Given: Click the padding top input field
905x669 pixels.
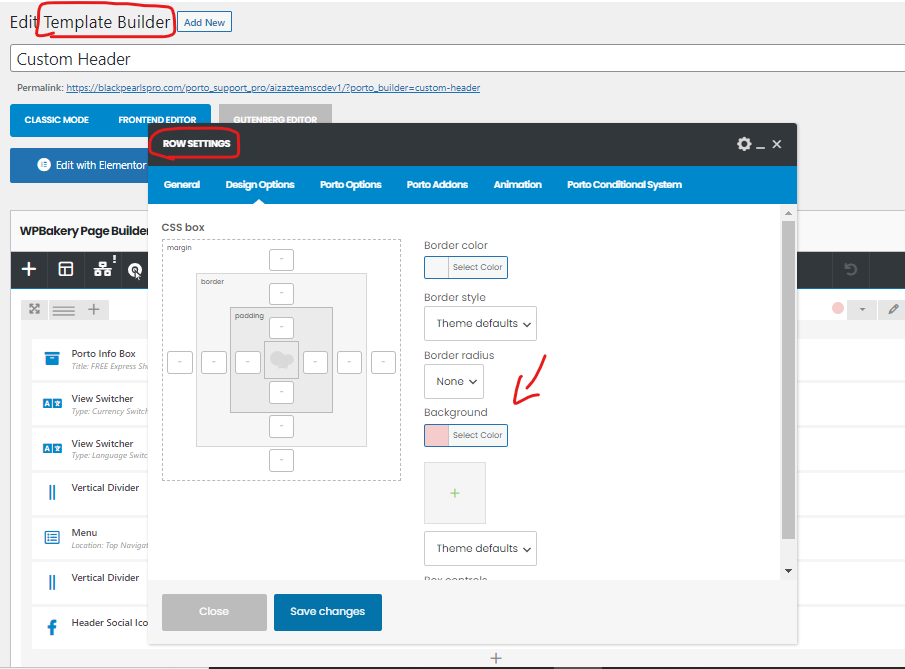Looking at the screenshot, I should [x=281, y=328].
